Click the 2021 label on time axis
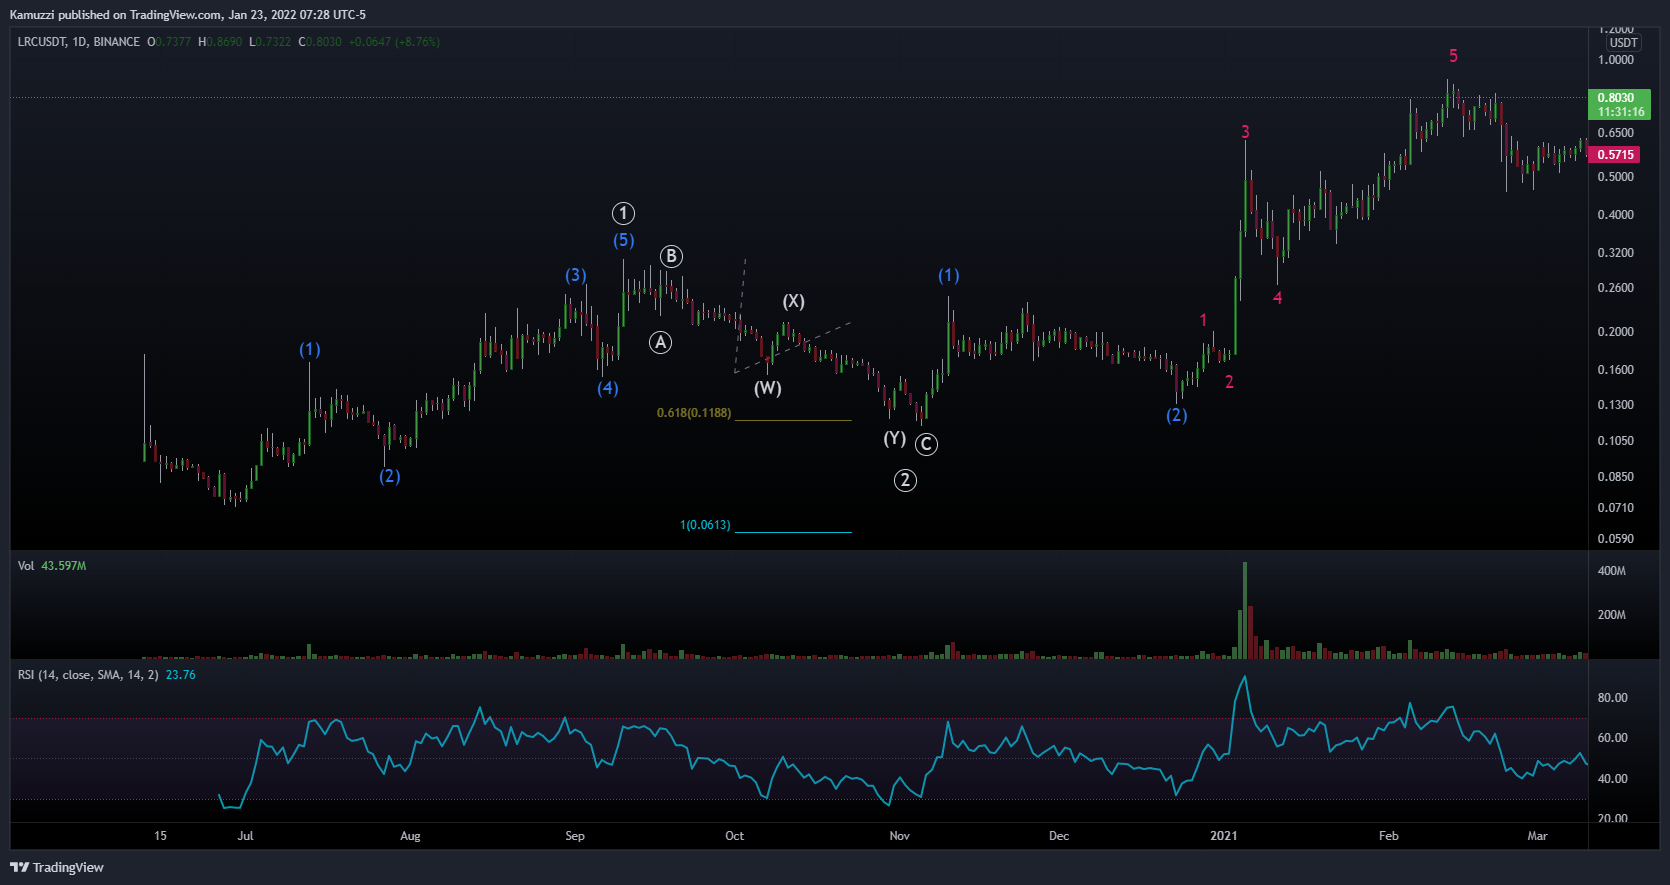 click(1223, 836)
